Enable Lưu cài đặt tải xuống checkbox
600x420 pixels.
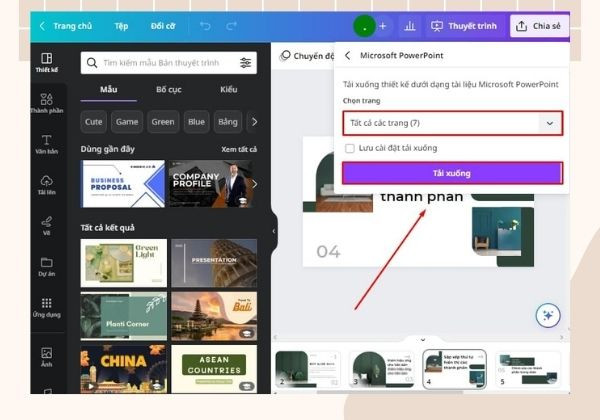coord(350,148)
